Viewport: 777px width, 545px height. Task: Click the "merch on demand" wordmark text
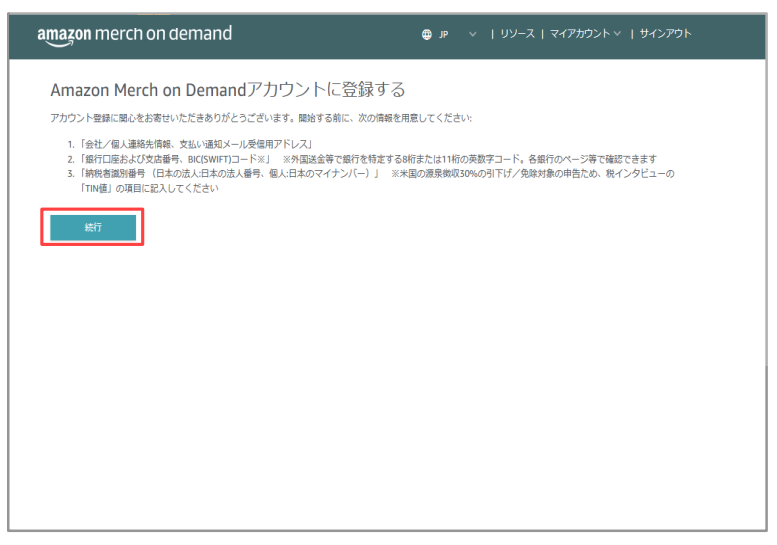pos(163,33)
